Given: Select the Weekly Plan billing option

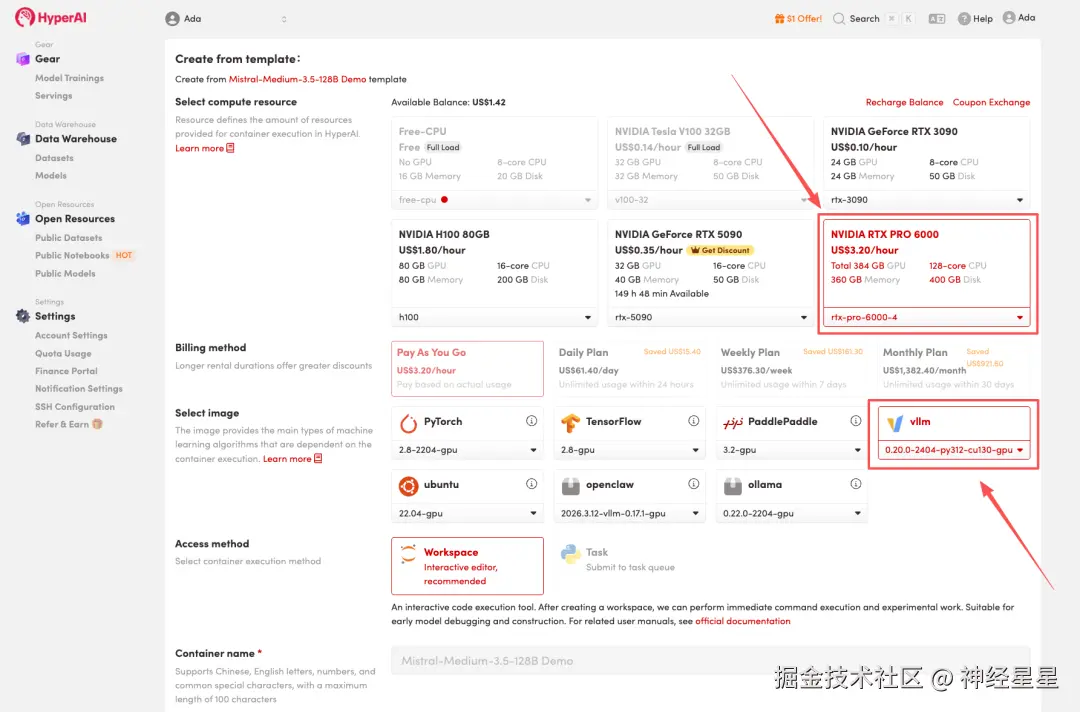Looking at the screenshot, I should click(791, 369).
